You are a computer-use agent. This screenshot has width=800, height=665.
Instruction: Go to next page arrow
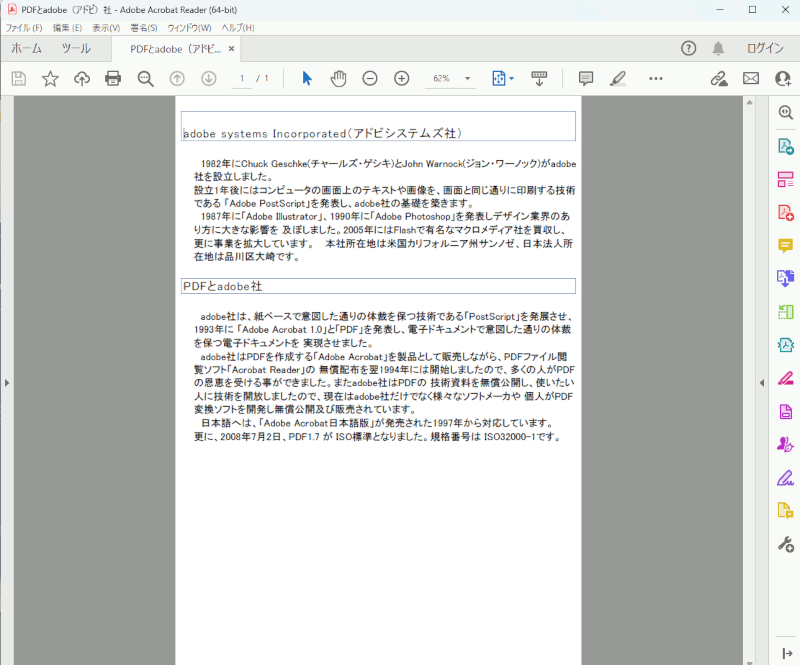point(209,79)
